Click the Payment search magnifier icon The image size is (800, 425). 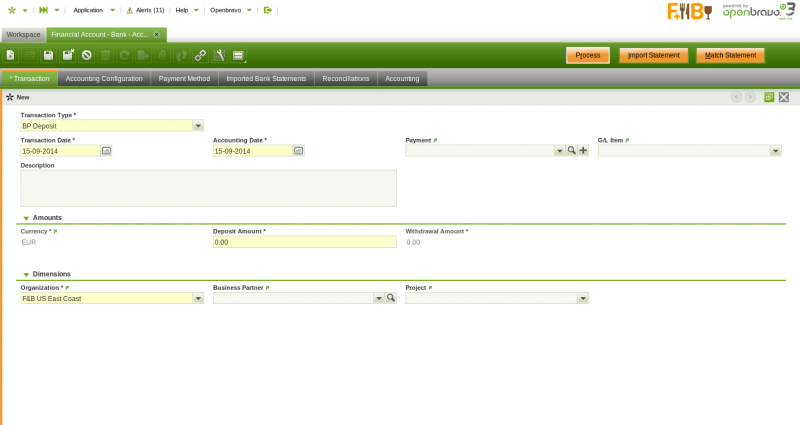click(x=572, y=151)
